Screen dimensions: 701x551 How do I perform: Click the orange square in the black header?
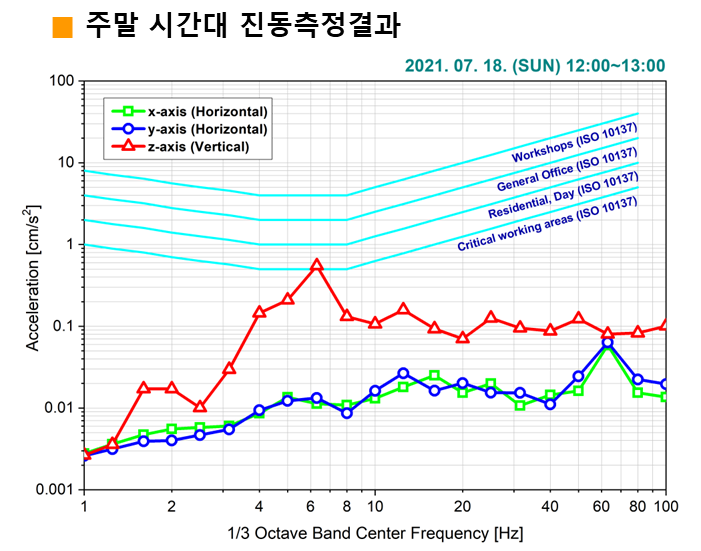coord(62,27)
